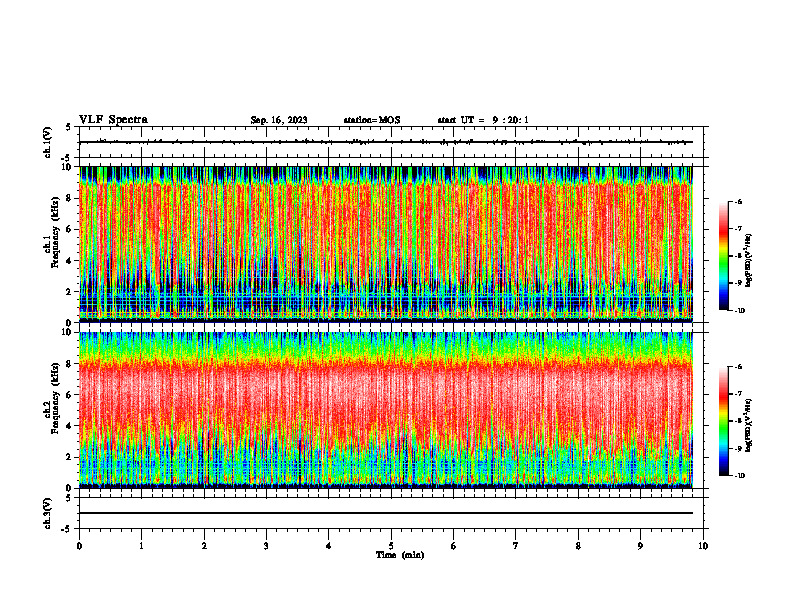
Task: Click time axis tick label "4"
Action: [329, 546]
